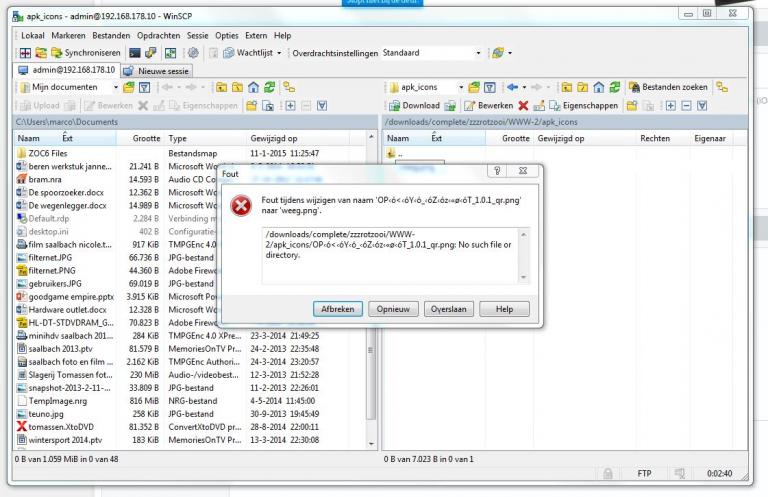Open the Sessie menu

click(x=198, y=35)
